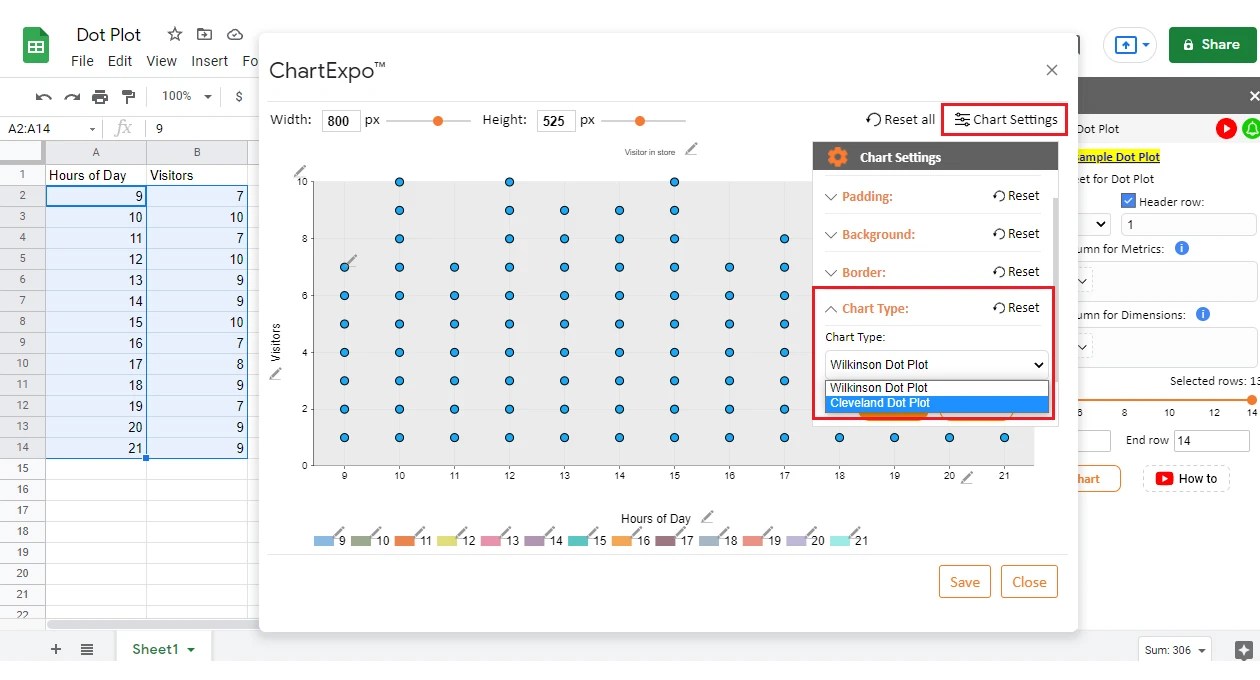Click the Width input field
1260x680 pixels.
[341, 121]
